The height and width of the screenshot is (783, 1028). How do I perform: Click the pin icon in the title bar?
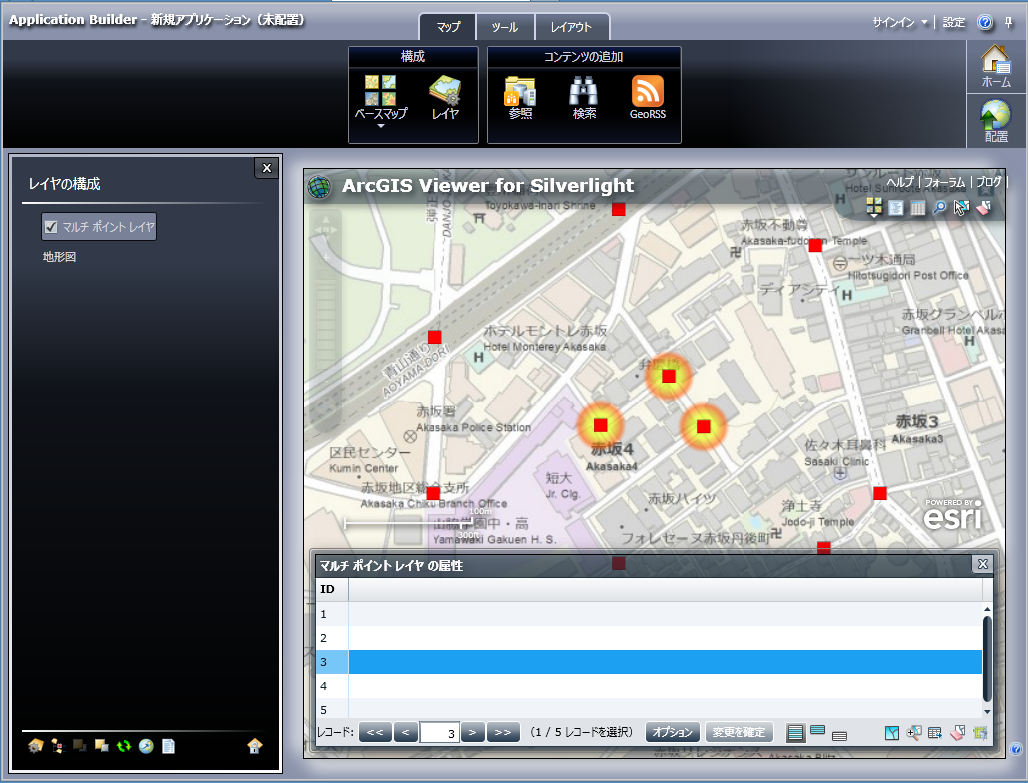(1009, 22)
